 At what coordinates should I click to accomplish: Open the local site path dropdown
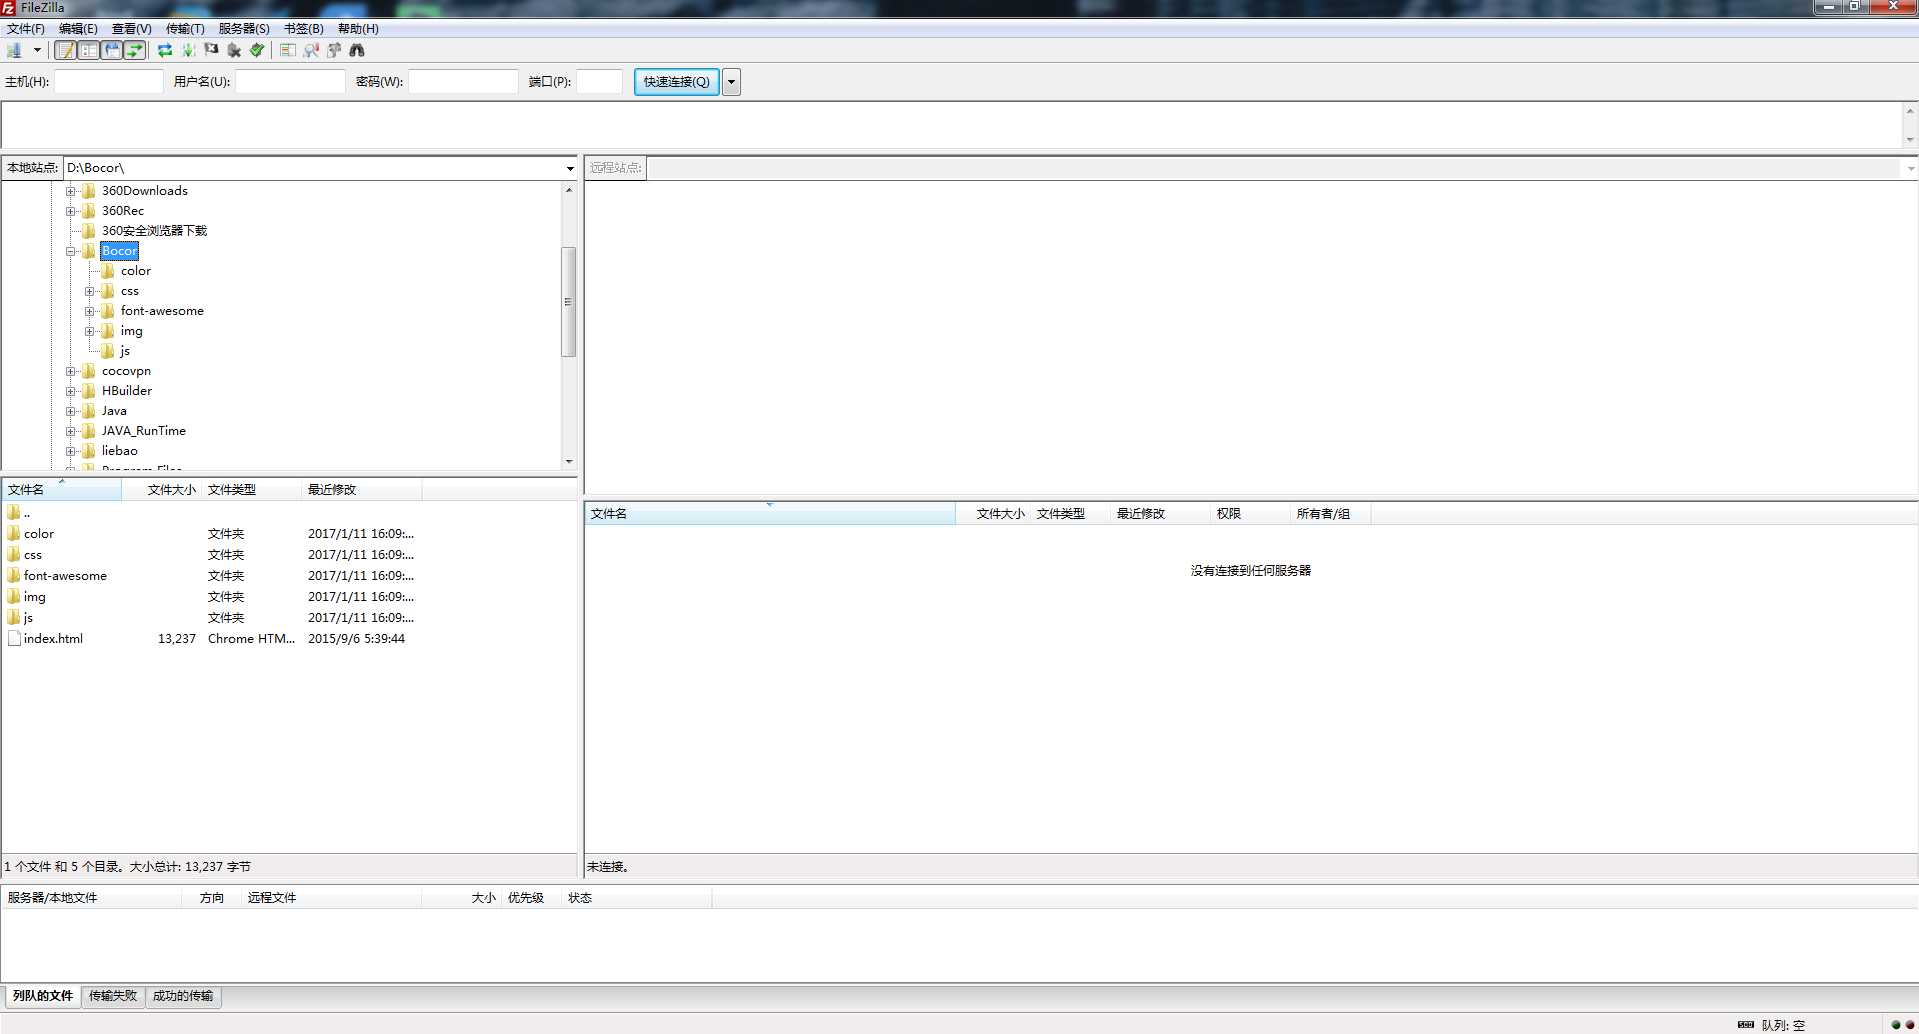[x=570, y=168]
